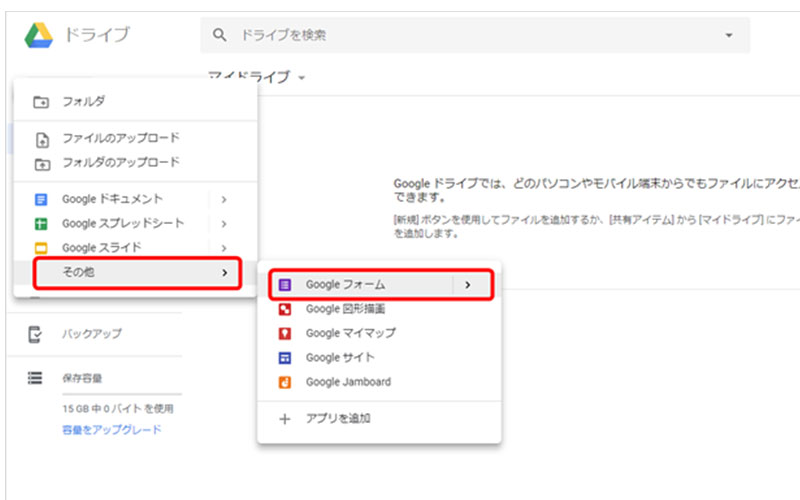Expand Google ドキュメント submenu arrow
Screen dimensions: 800x500
[x=223, y=199]
